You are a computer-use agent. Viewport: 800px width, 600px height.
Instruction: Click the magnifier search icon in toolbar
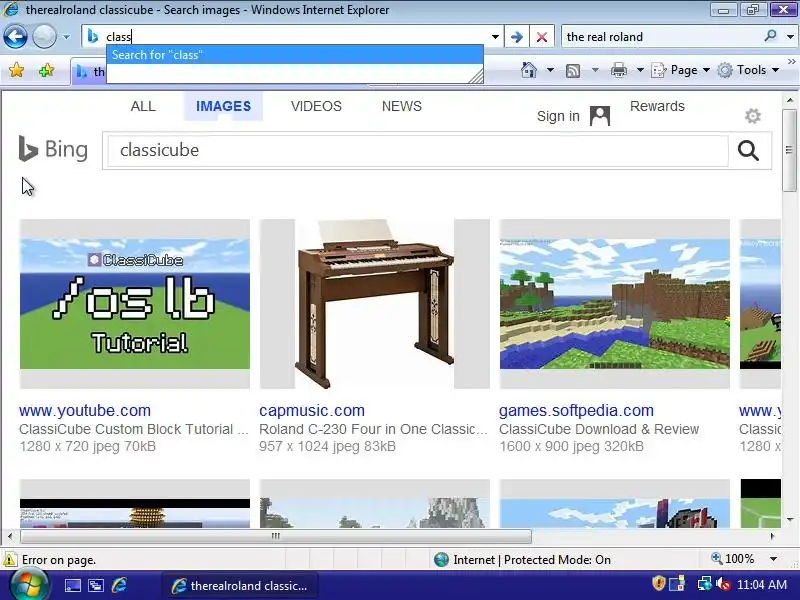point(770,36)
